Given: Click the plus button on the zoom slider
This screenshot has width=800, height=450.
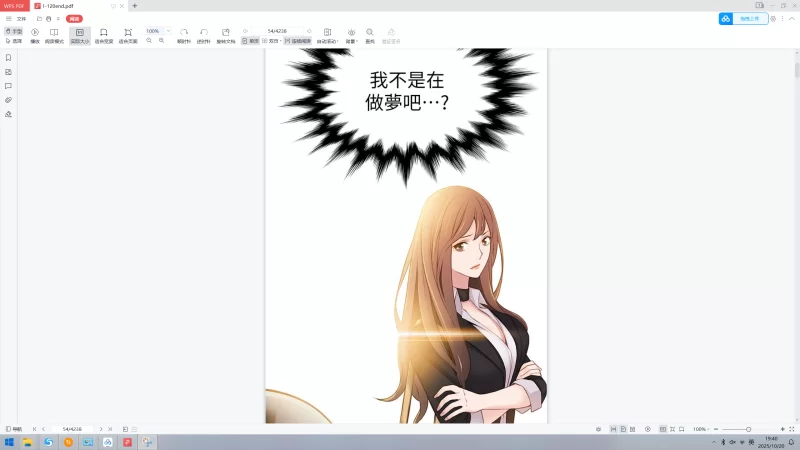Looking at the screenshot, I should click(783, 429).
